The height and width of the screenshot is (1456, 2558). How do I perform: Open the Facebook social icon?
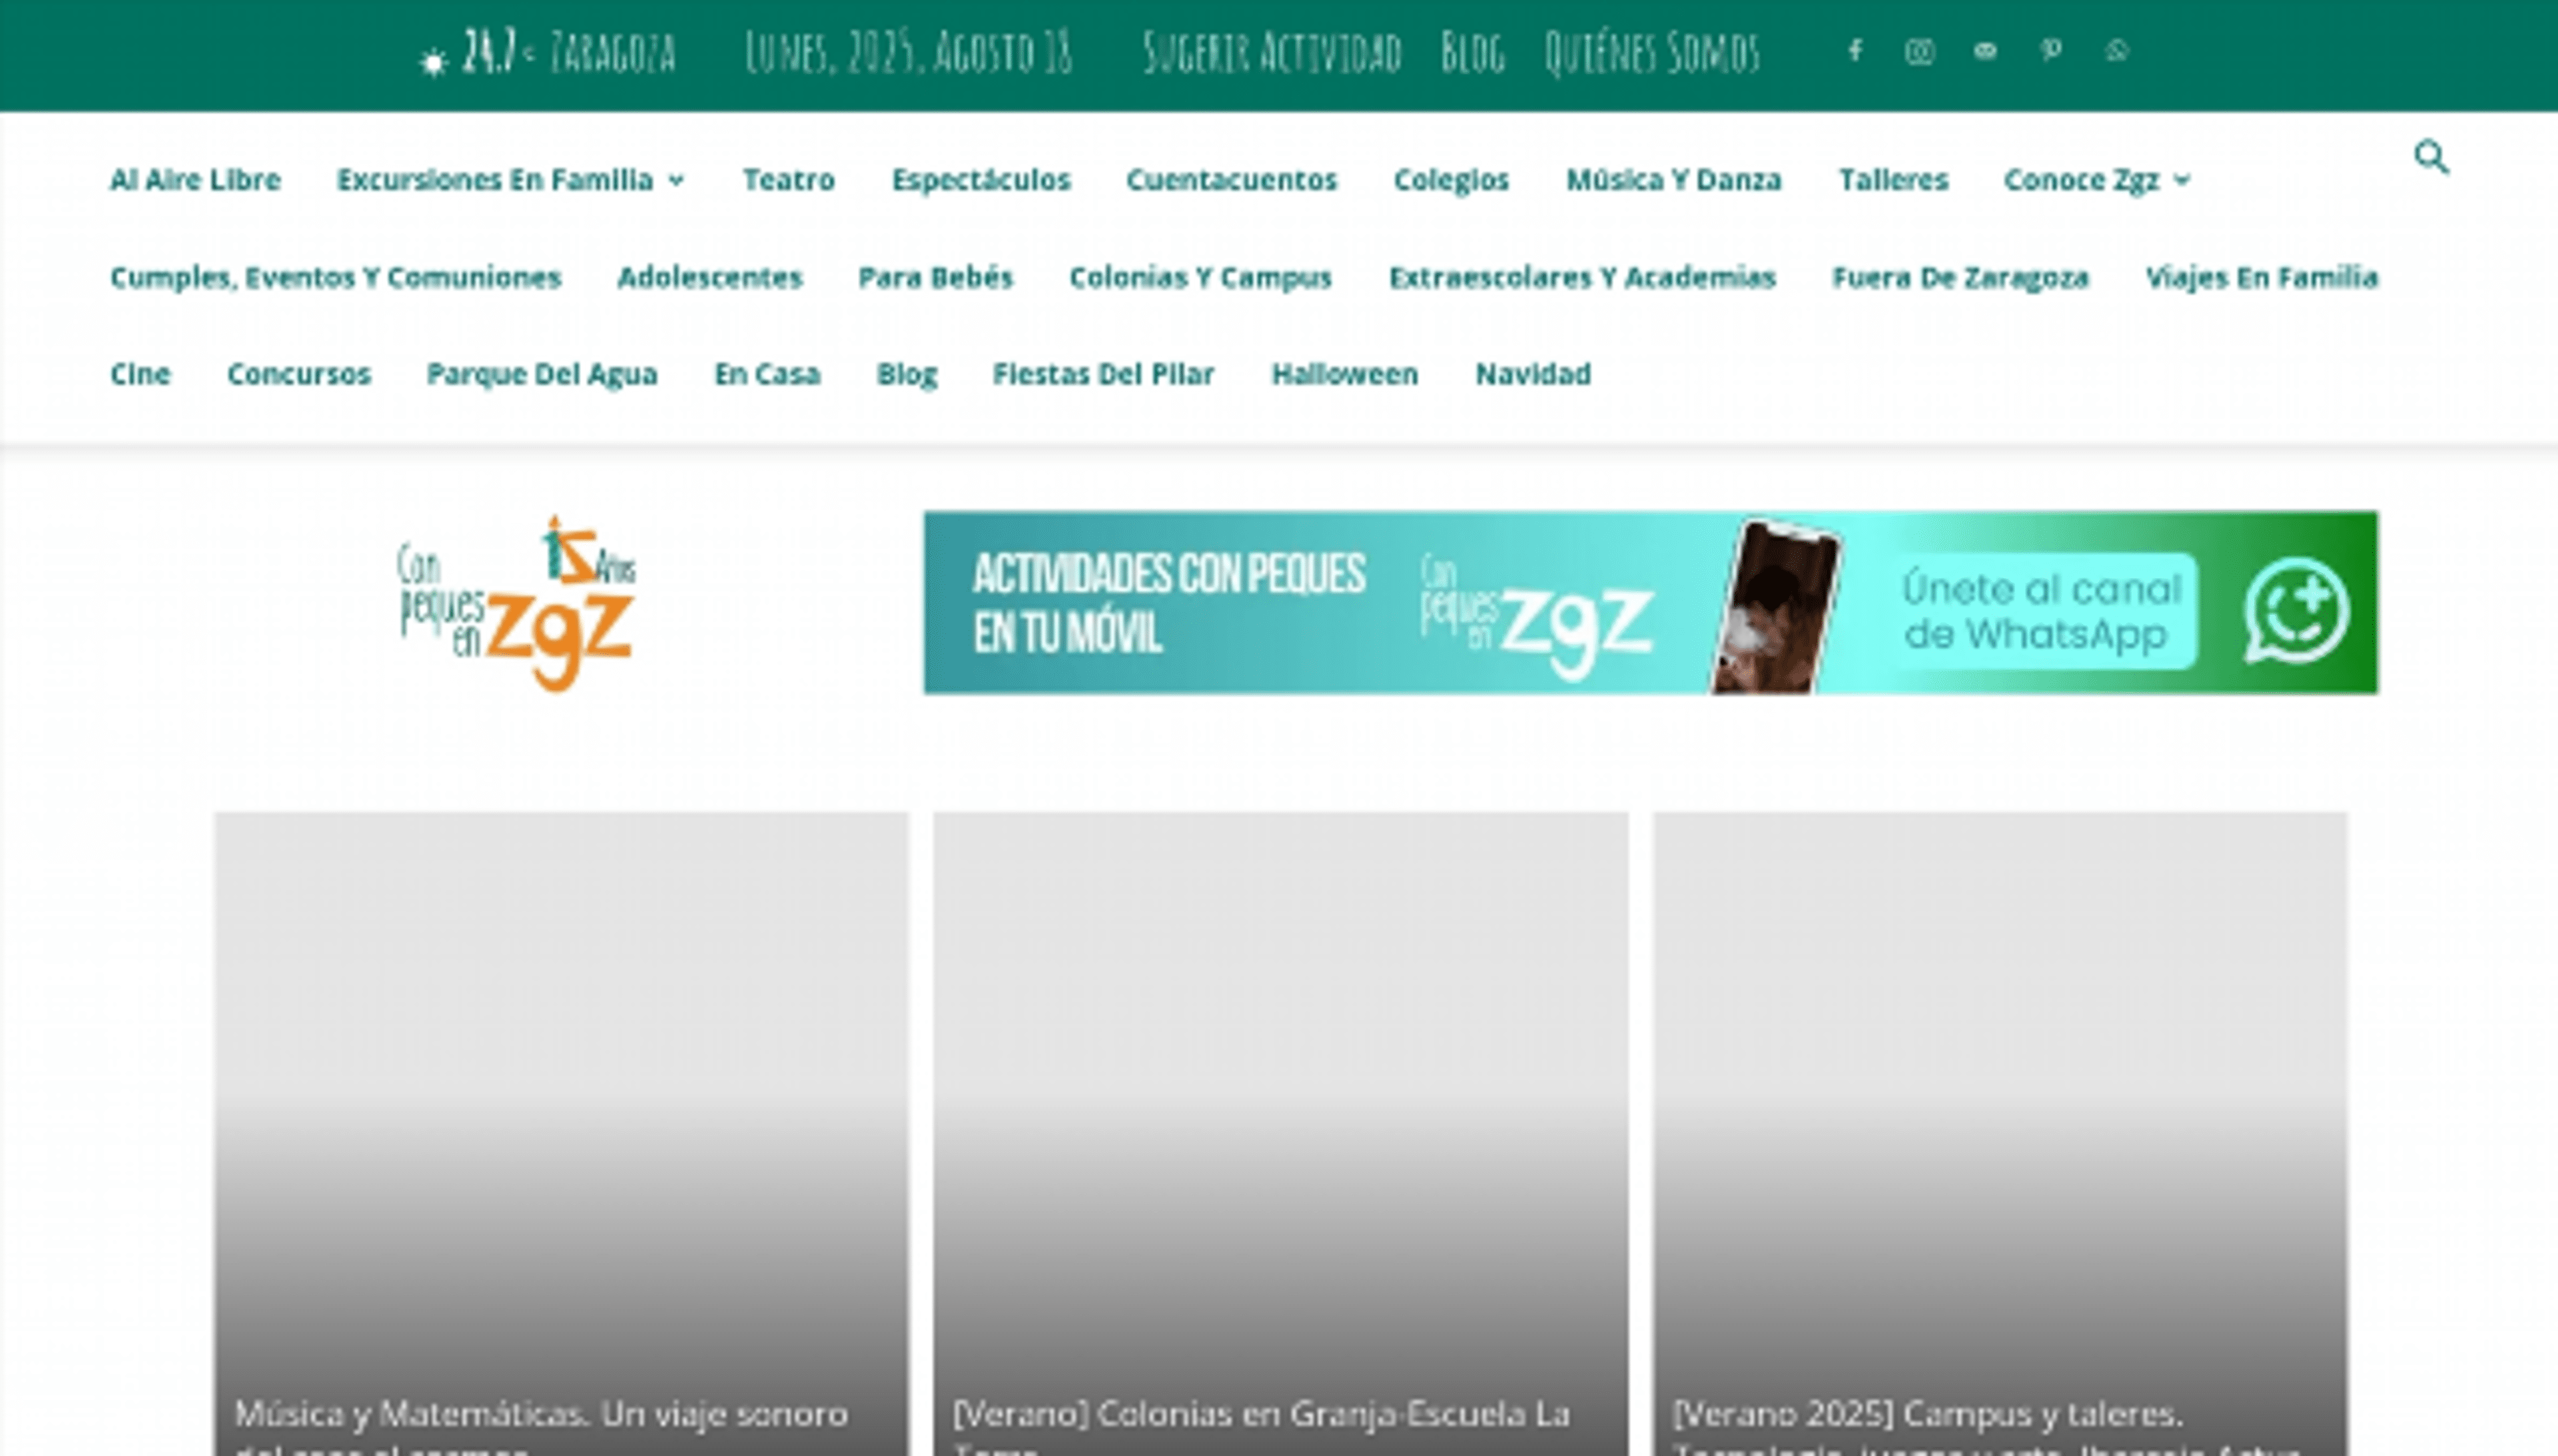point(1856,52)
